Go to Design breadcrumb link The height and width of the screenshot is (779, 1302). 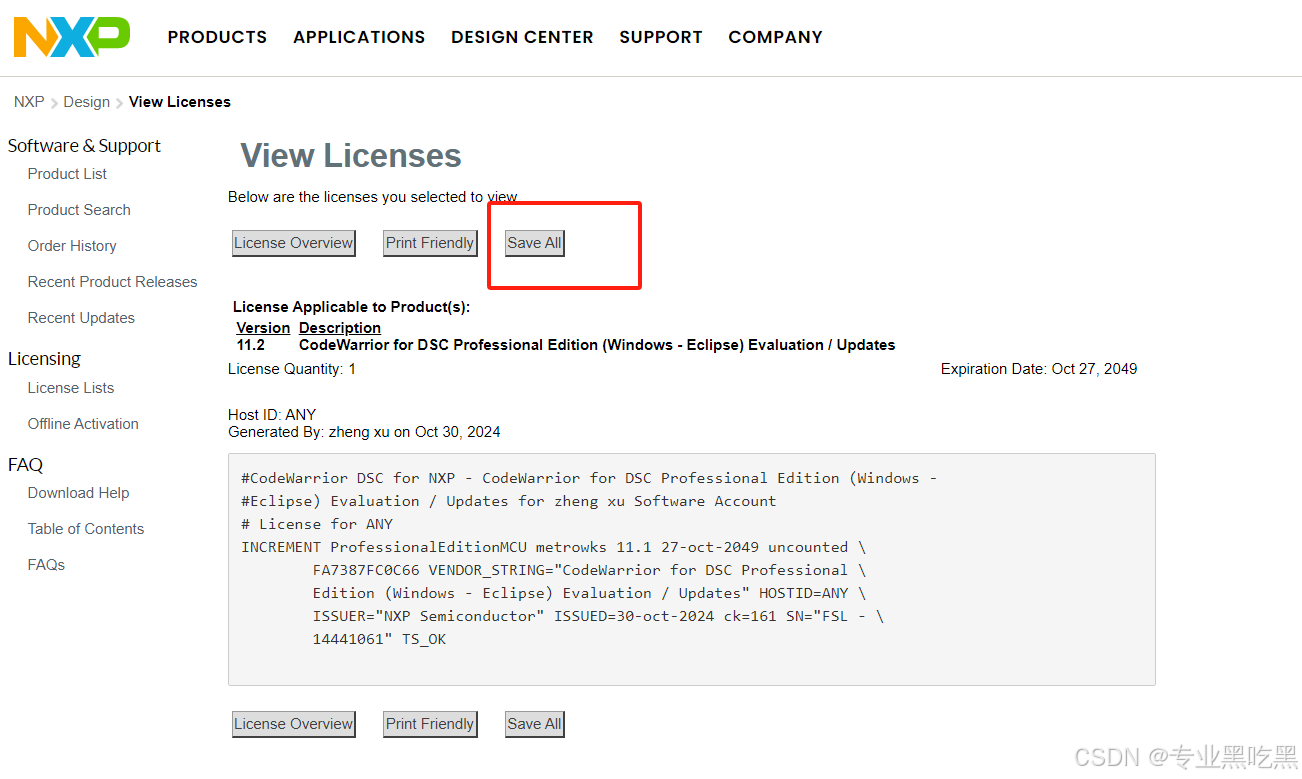point(87,102)
